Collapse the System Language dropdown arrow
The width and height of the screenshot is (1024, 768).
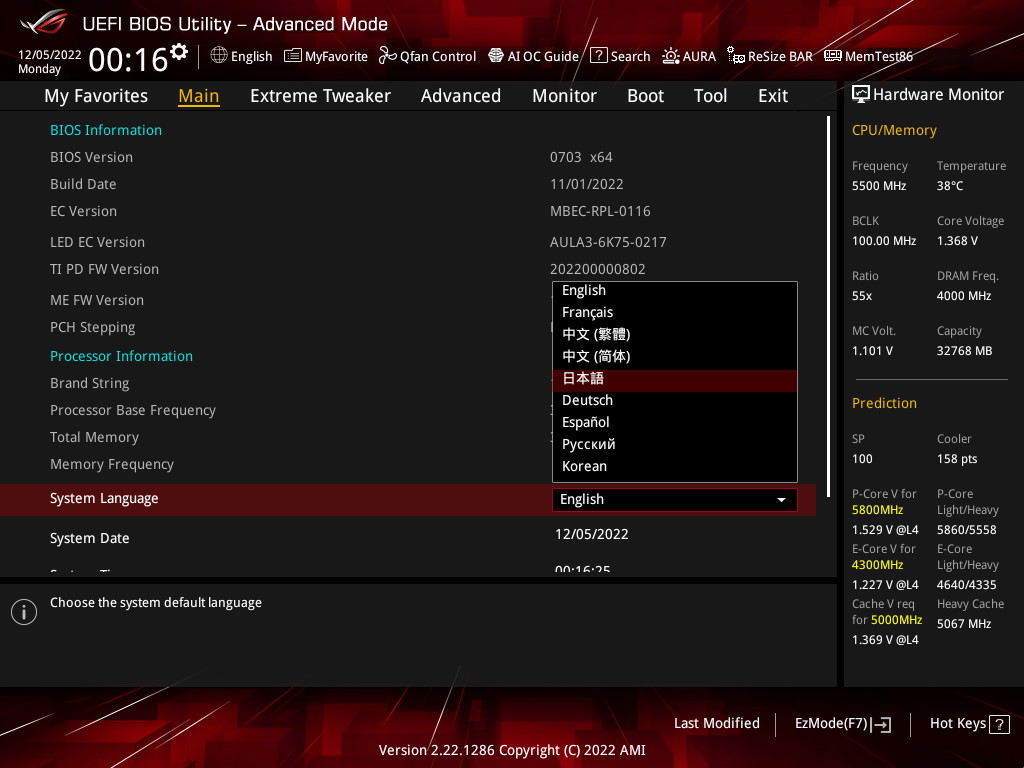pos(781,500)
